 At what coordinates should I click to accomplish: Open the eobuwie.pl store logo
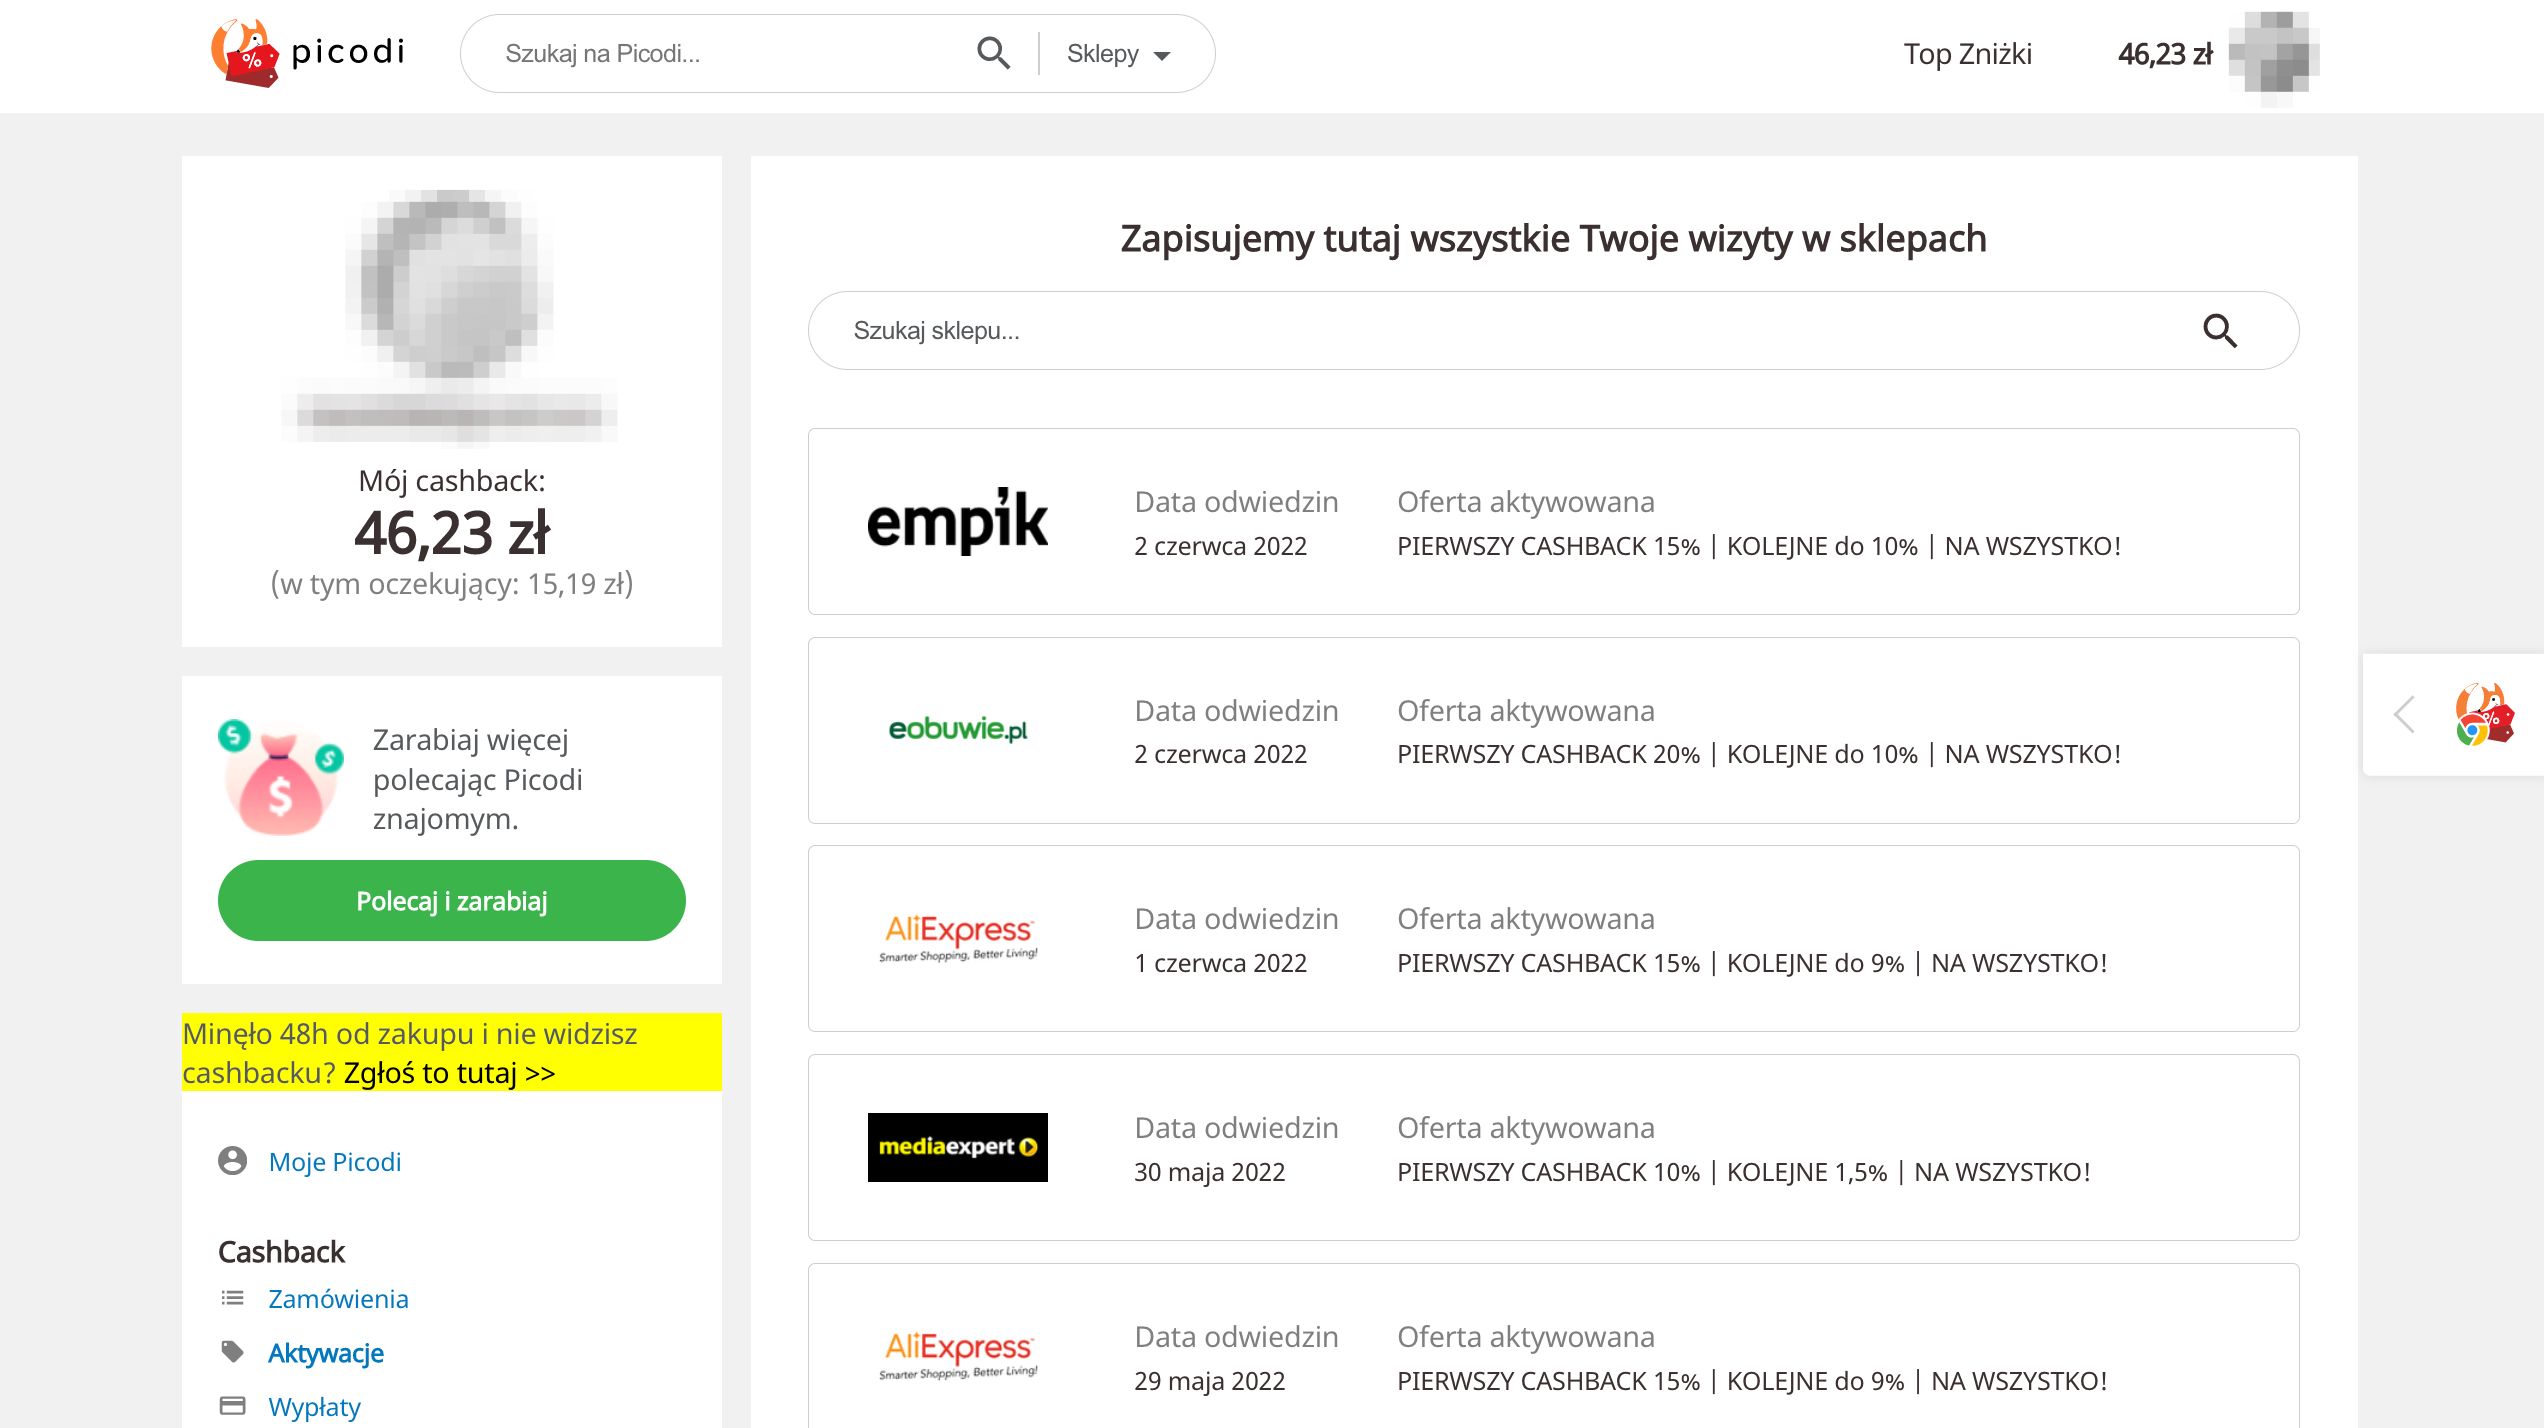click(958, 729)
